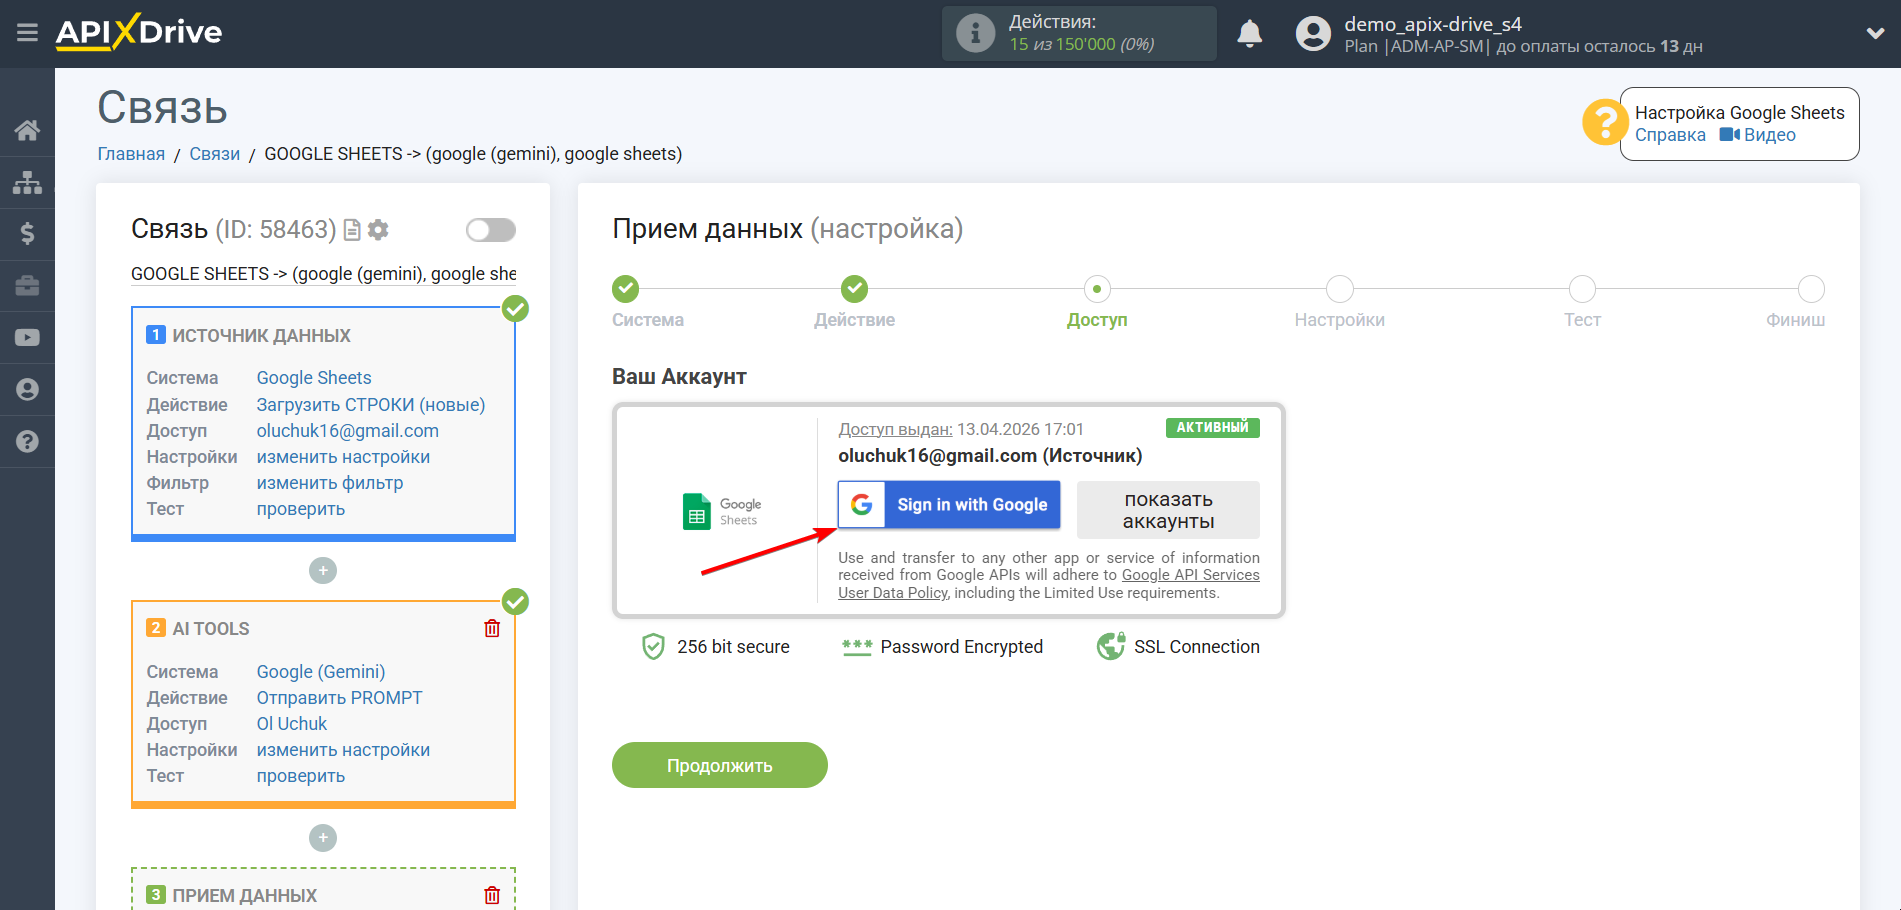Screen dimensions: 1901x910
Task: Delete the AI TOOLS block via trash icon
Action: [x=491, y=628]
